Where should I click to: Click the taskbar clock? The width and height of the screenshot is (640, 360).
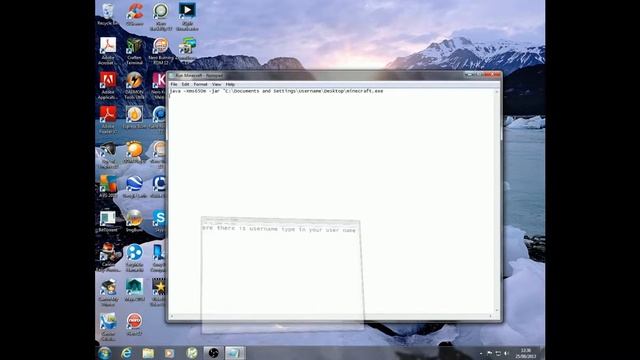(x=526, y=353)
